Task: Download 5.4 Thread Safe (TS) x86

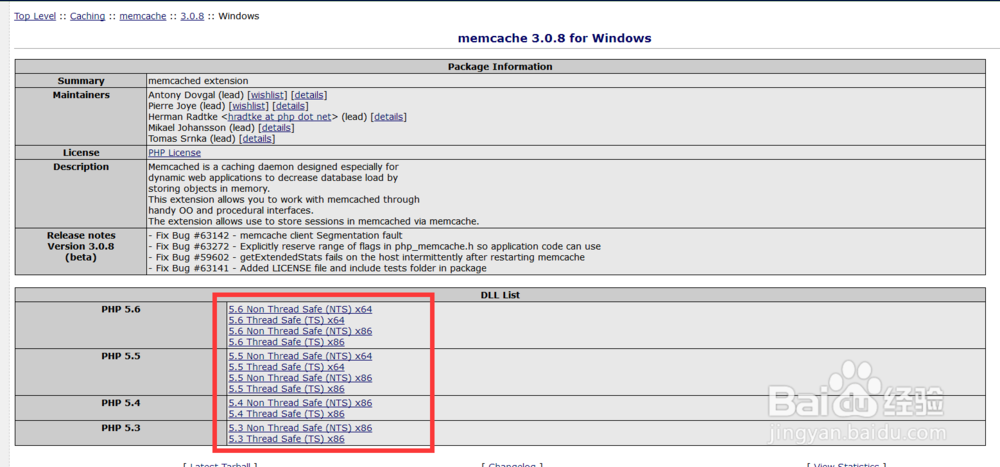Action: click(x=287, y=414)
